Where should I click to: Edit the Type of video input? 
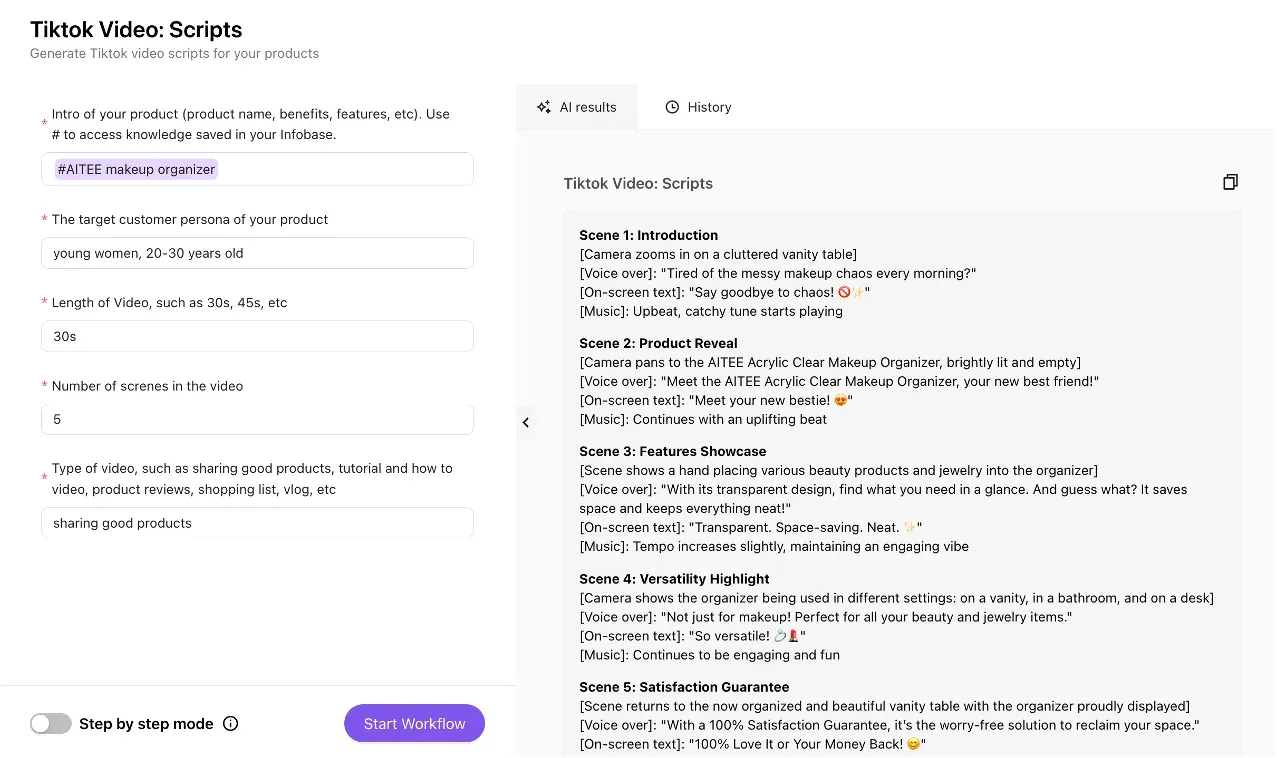[x=257, y=523]
